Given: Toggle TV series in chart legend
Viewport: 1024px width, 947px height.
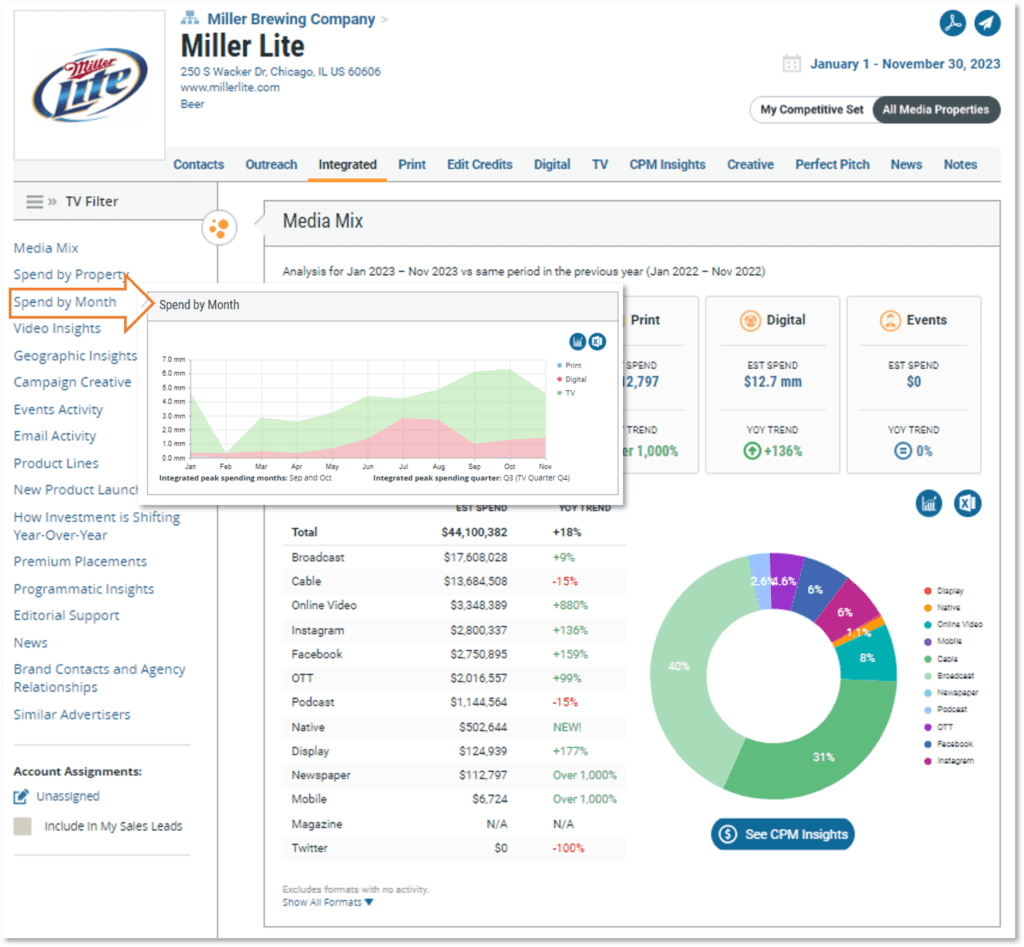Looking at the screenshot, I should (566, 393).
